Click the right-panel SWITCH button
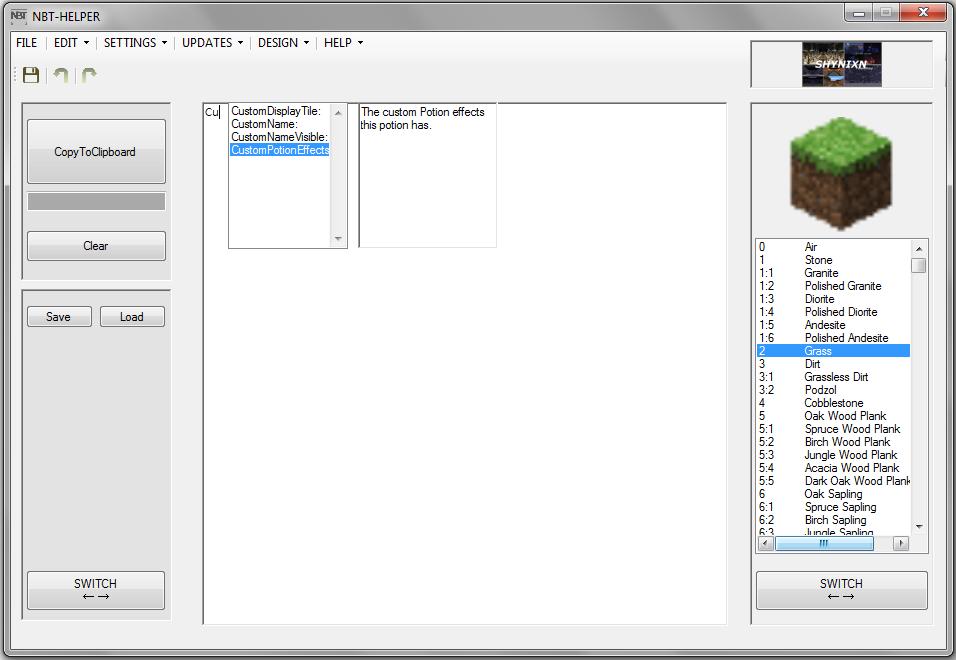Image resolution: width=956 pixels, height=660 pixels. coord(841,590)
